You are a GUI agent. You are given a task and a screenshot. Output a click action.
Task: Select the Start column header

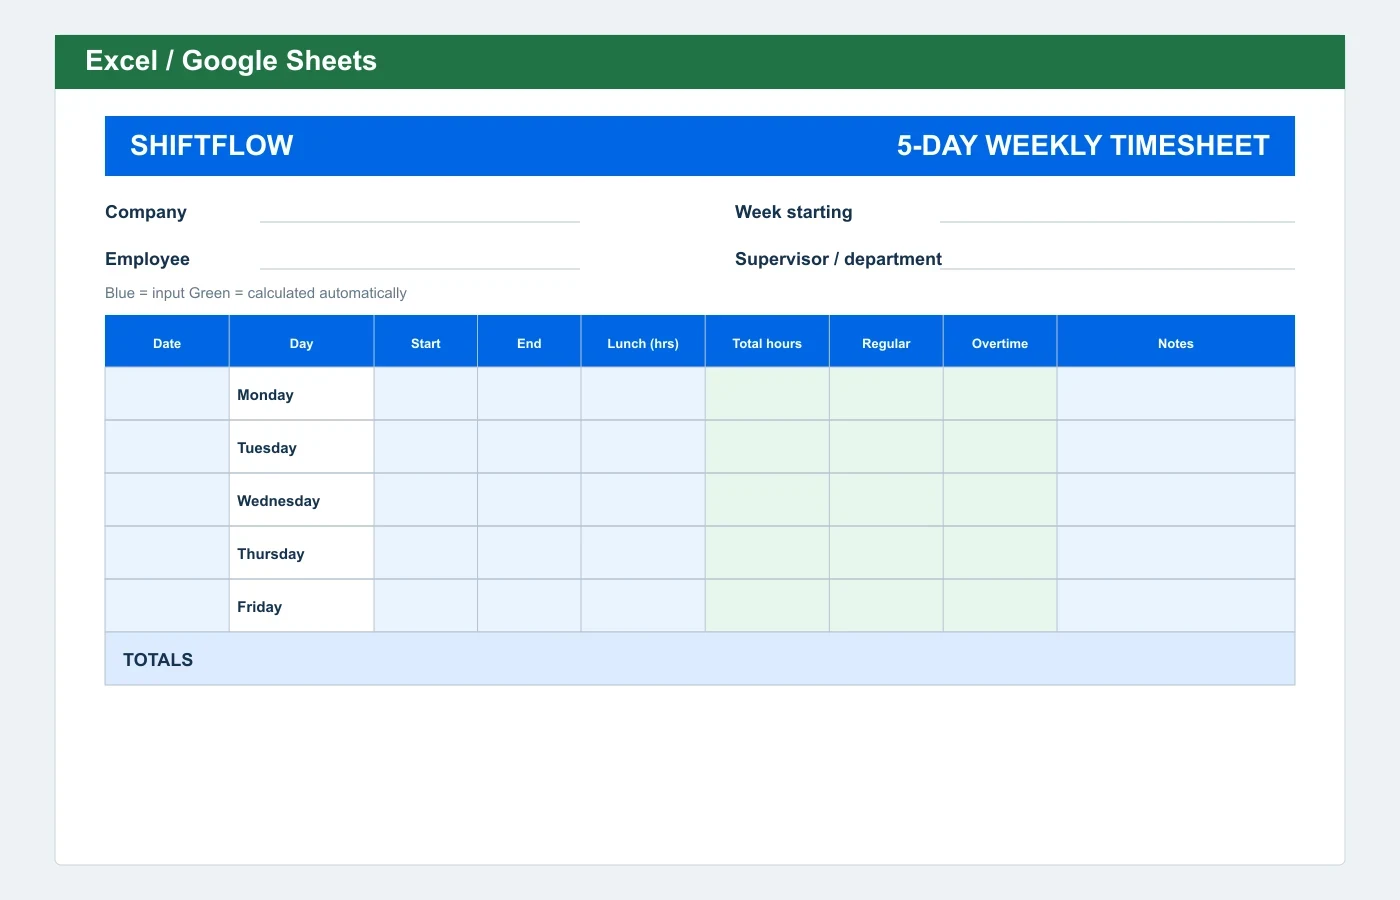click(x=426, y=342)
